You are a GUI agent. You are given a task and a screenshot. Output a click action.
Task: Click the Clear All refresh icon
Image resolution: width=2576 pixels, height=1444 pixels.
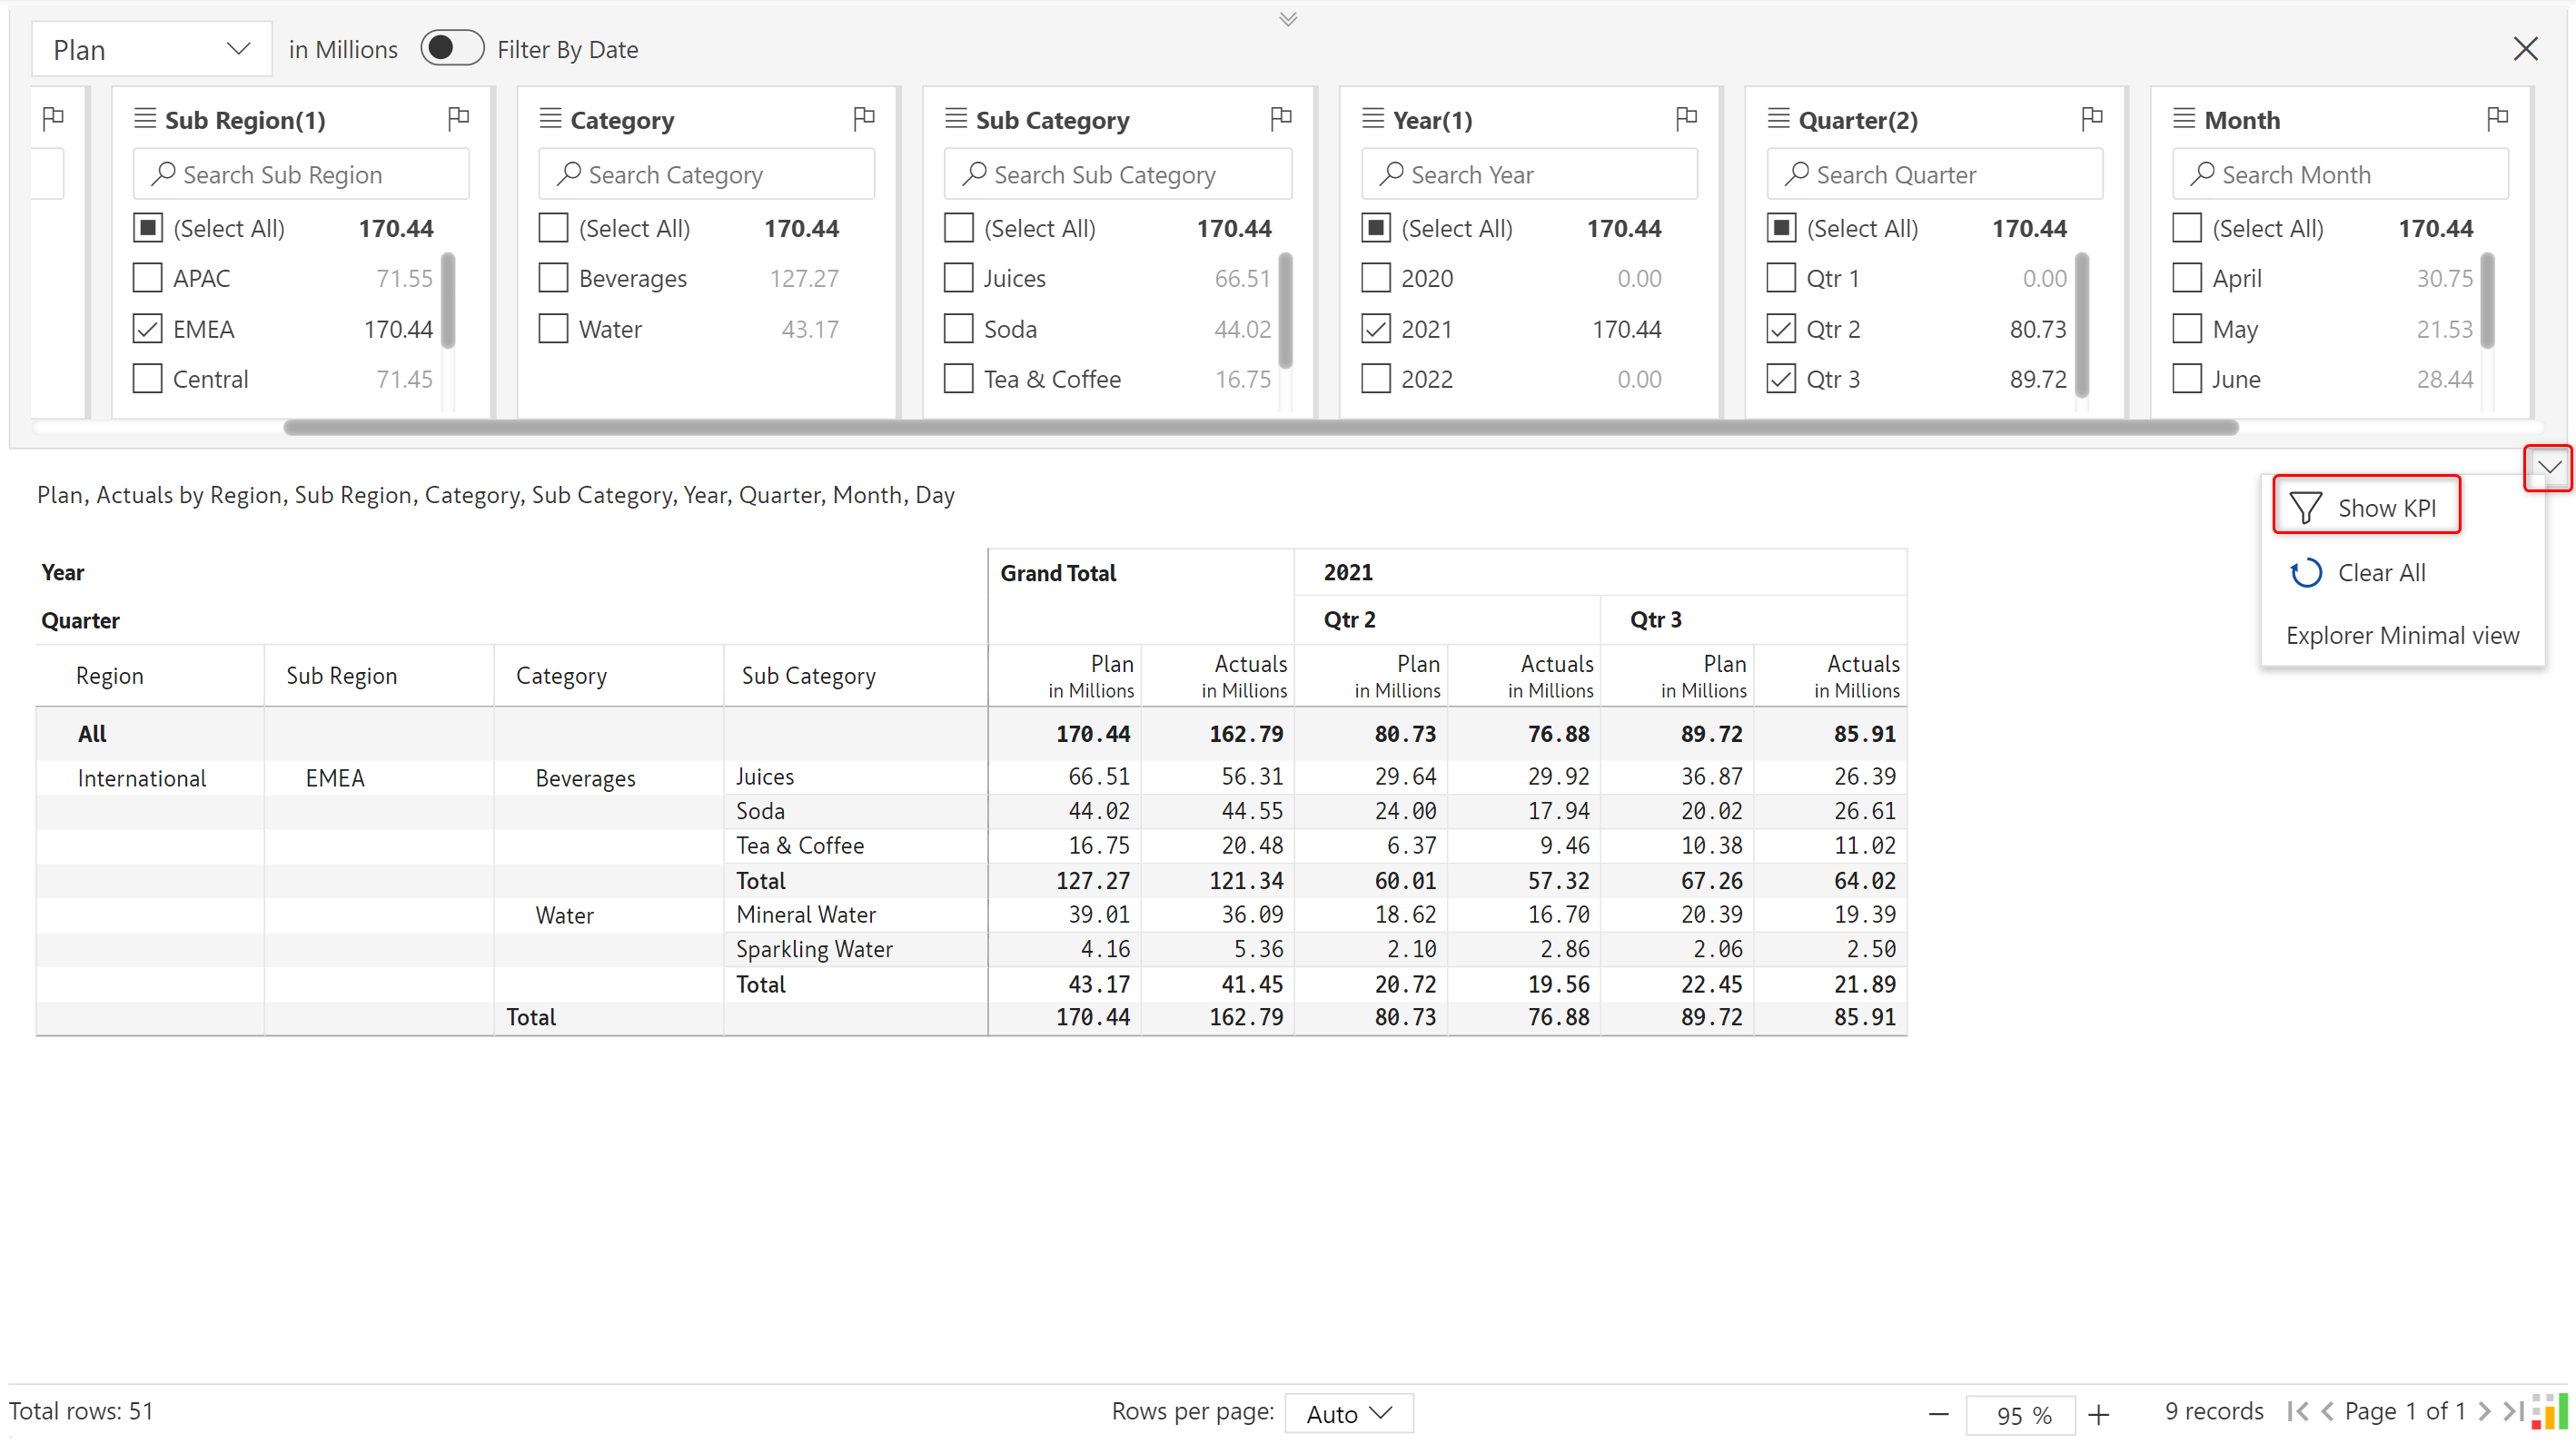(2306, 573)
